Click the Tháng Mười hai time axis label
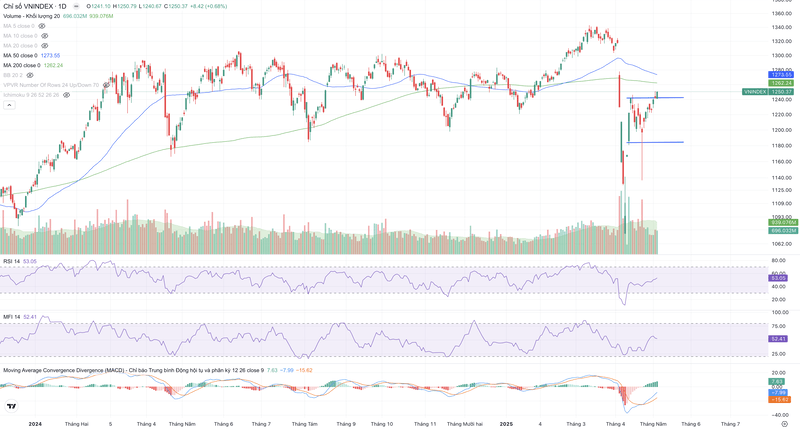Screen dimensions: 800x429 click(x=464, y=424)
